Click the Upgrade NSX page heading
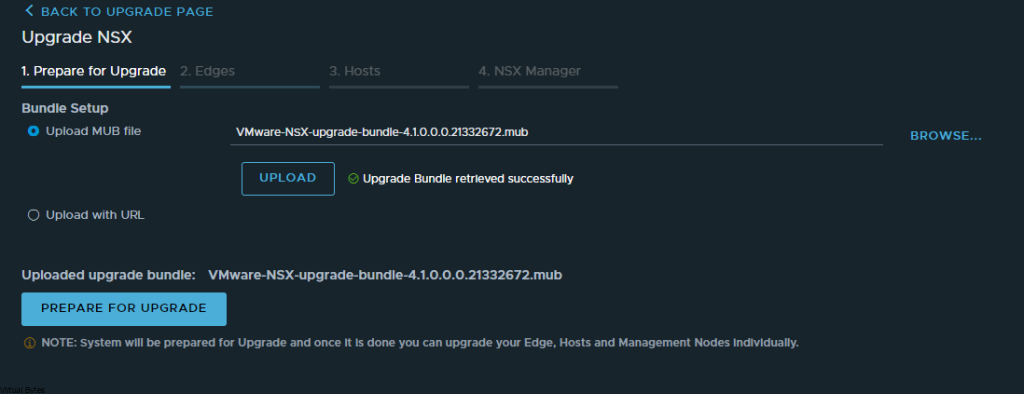The image size is (1024, 394). coord(77,37)
